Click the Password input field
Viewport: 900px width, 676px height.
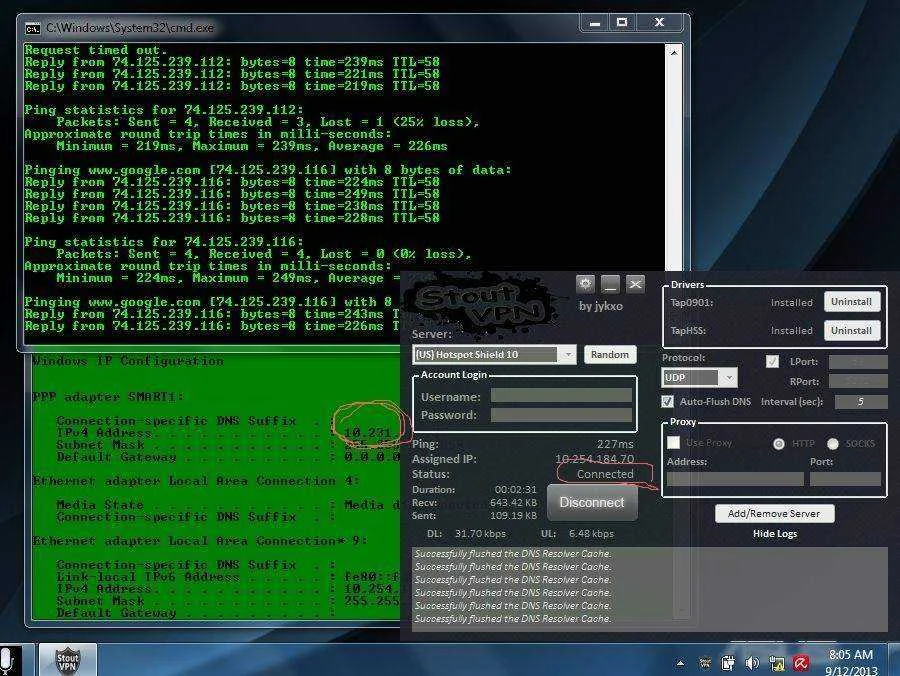tap(561, 415)
